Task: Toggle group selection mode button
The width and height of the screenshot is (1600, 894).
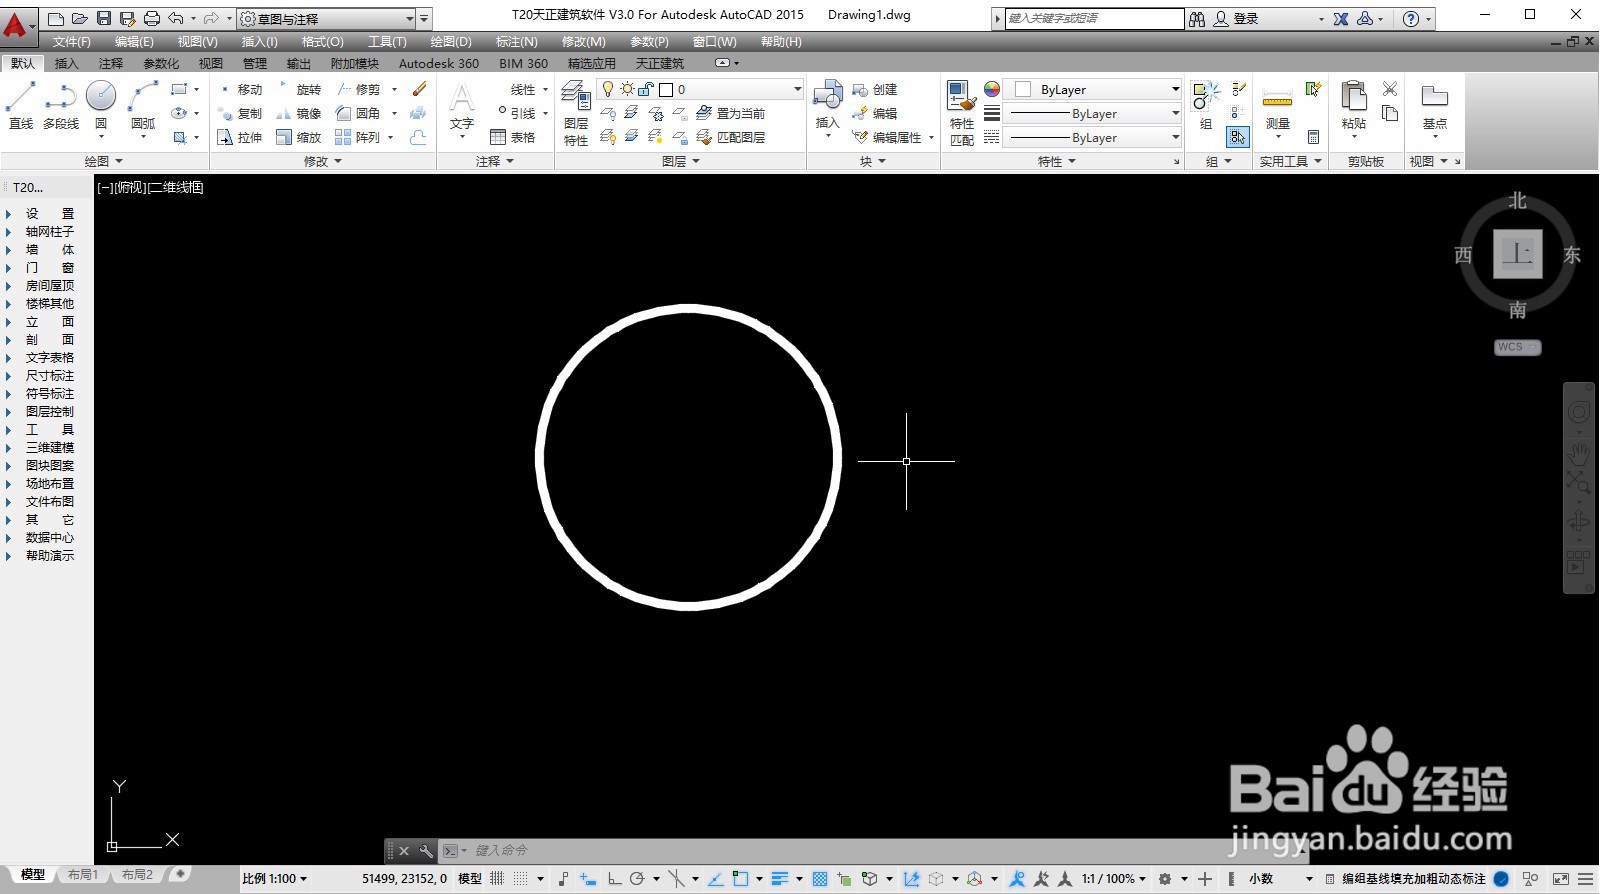Action: click(1238, 137)
